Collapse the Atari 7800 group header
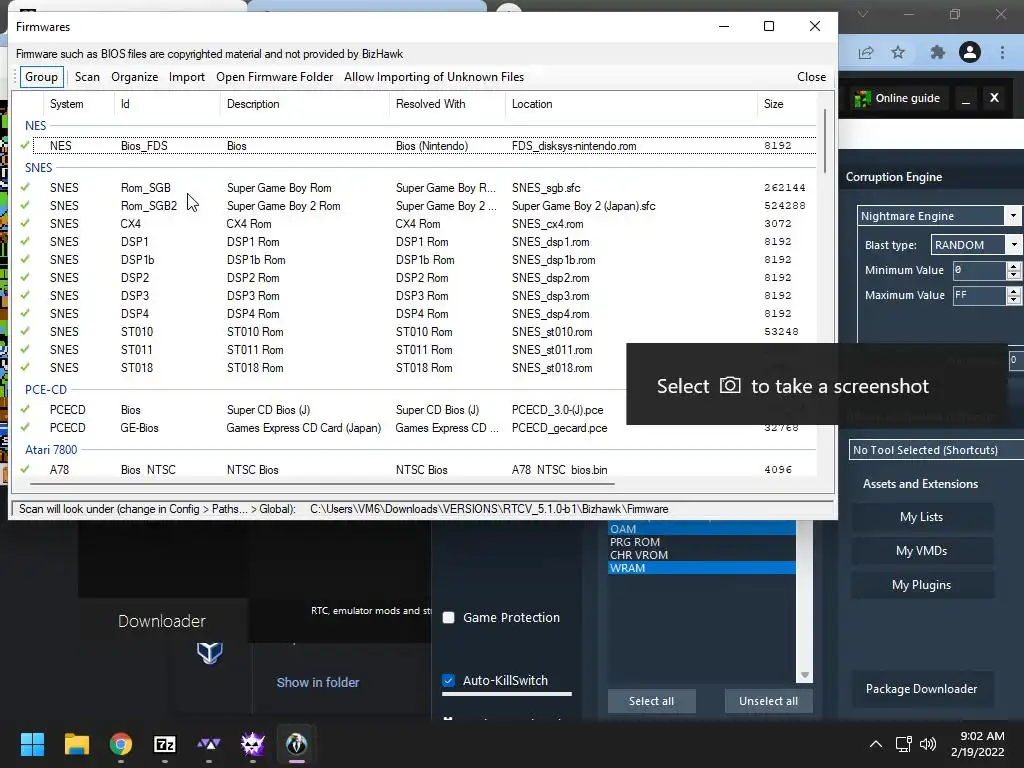This screenshot has width=1024, height=768. click(x=51, y=449)
